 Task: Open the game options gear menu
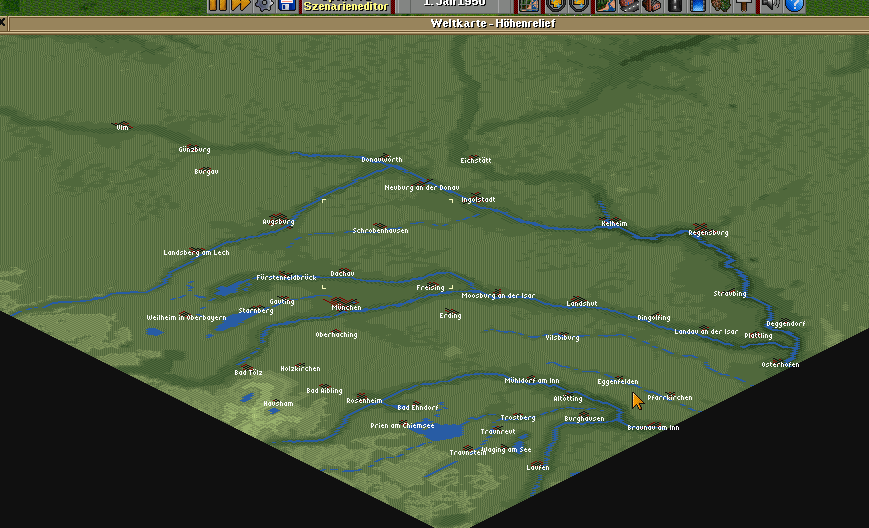(x=264, y=5)
